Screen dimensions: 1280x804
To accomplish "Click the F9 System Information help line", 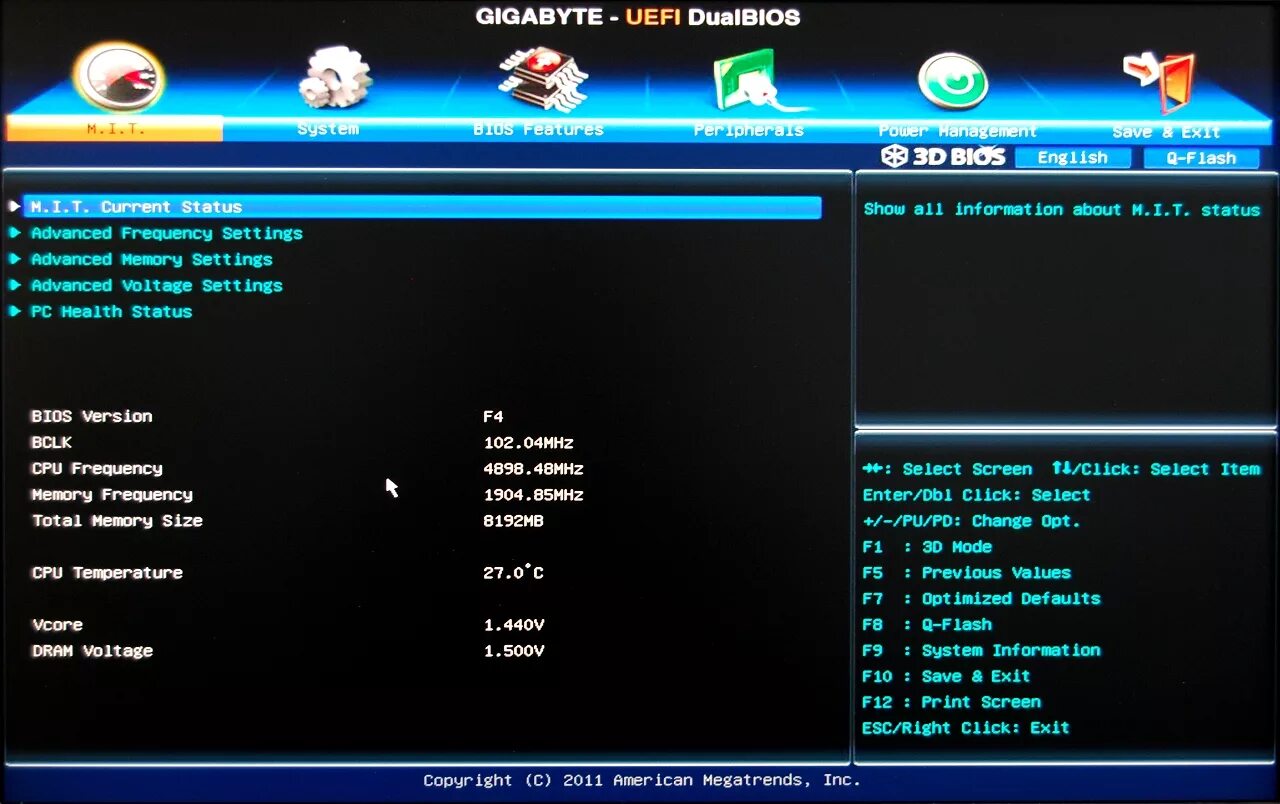I will point(981,651).
